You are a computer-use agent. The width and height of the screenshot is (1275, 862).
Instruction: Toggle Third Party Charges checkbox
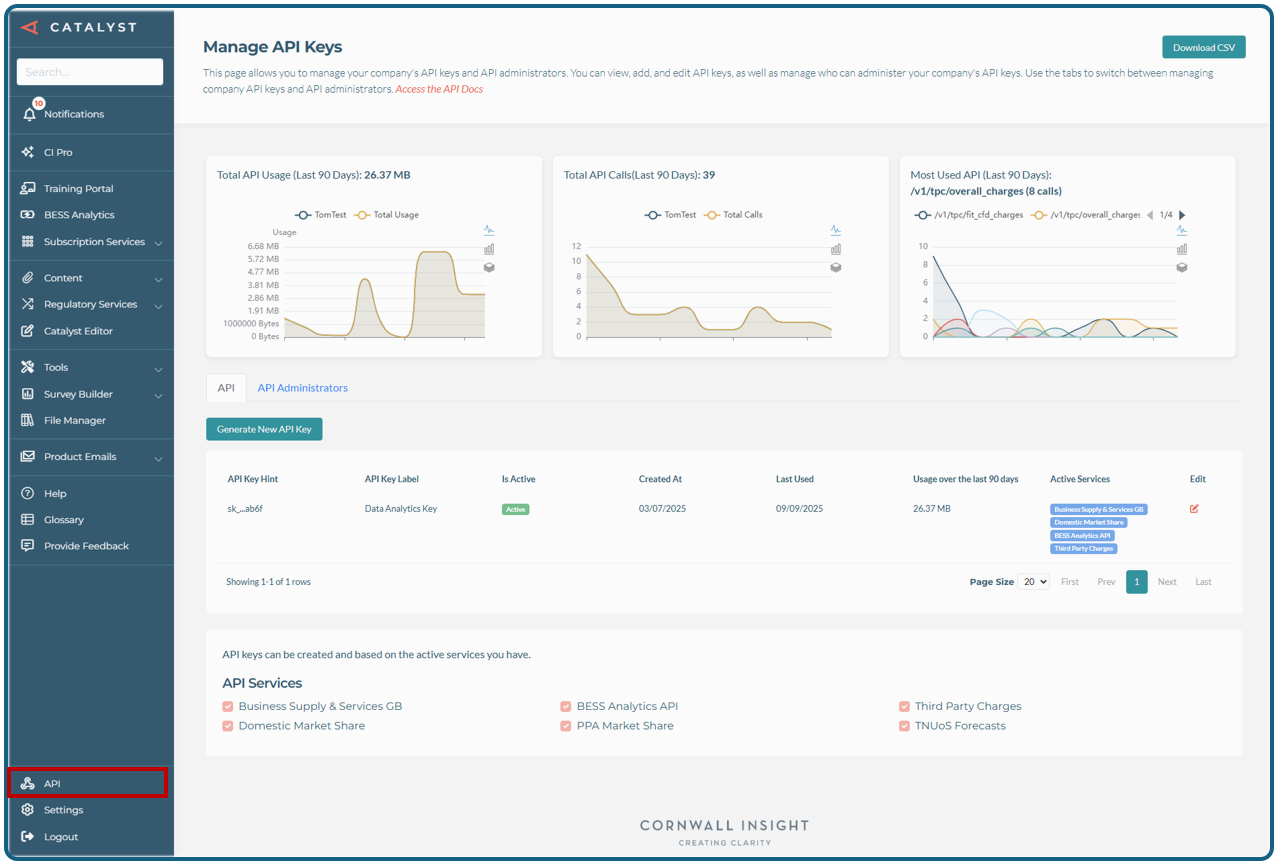click(905, 706)
